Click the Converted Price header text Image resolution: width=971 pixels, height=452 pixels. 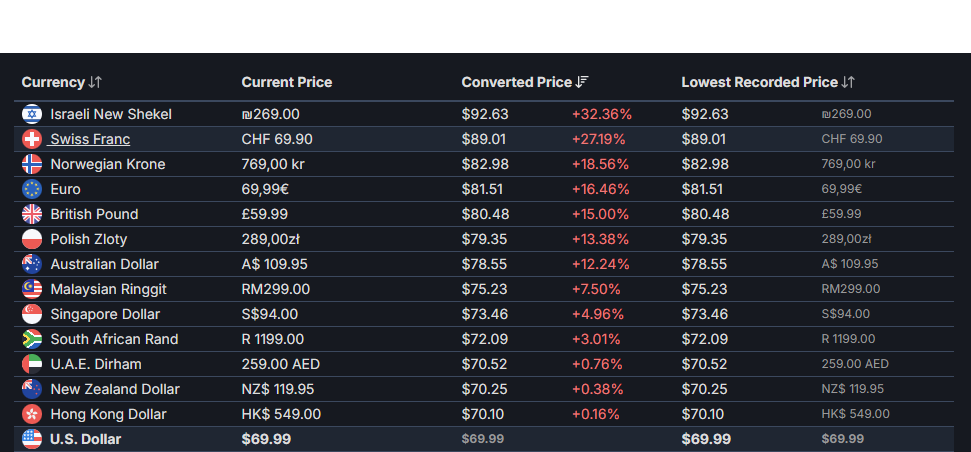pos(516,82)
